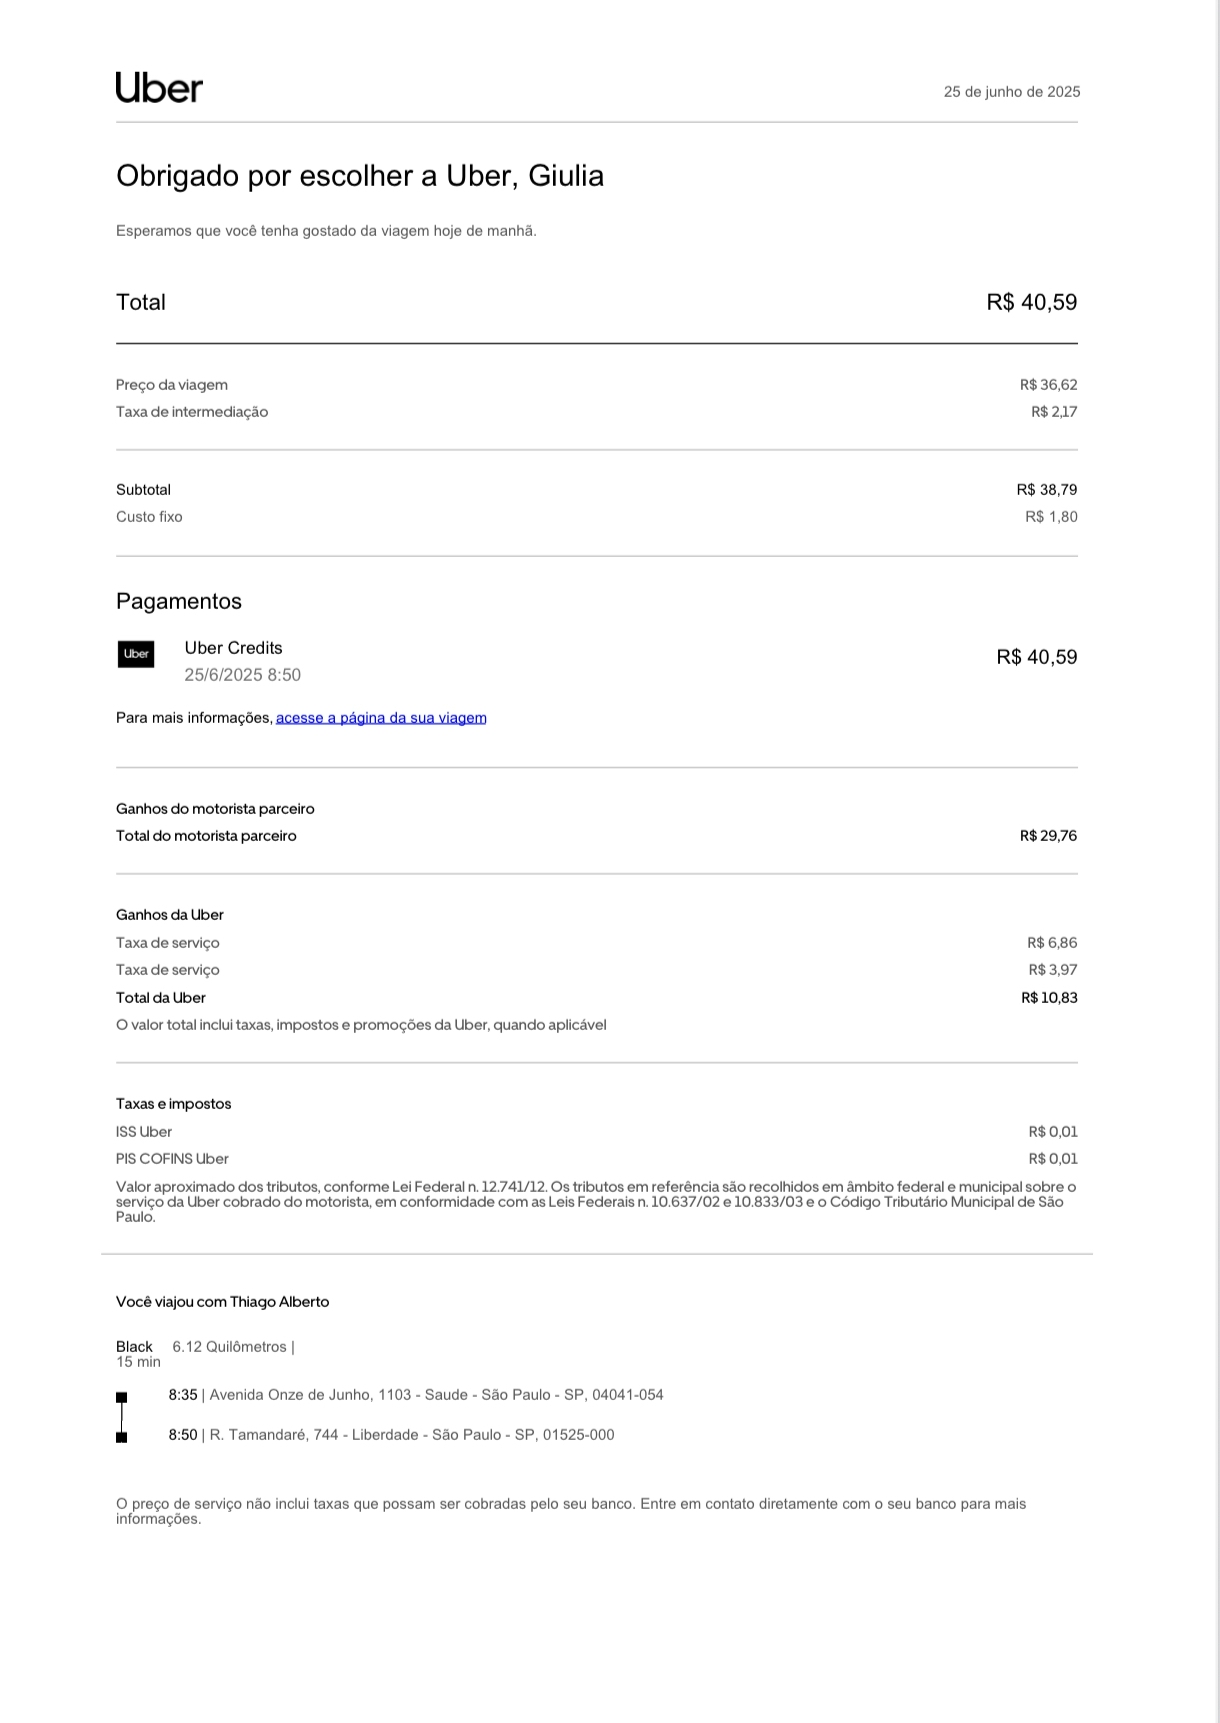
Task: Click the 'ISS Uber' tax line
Action: [x=144, y=1132]
